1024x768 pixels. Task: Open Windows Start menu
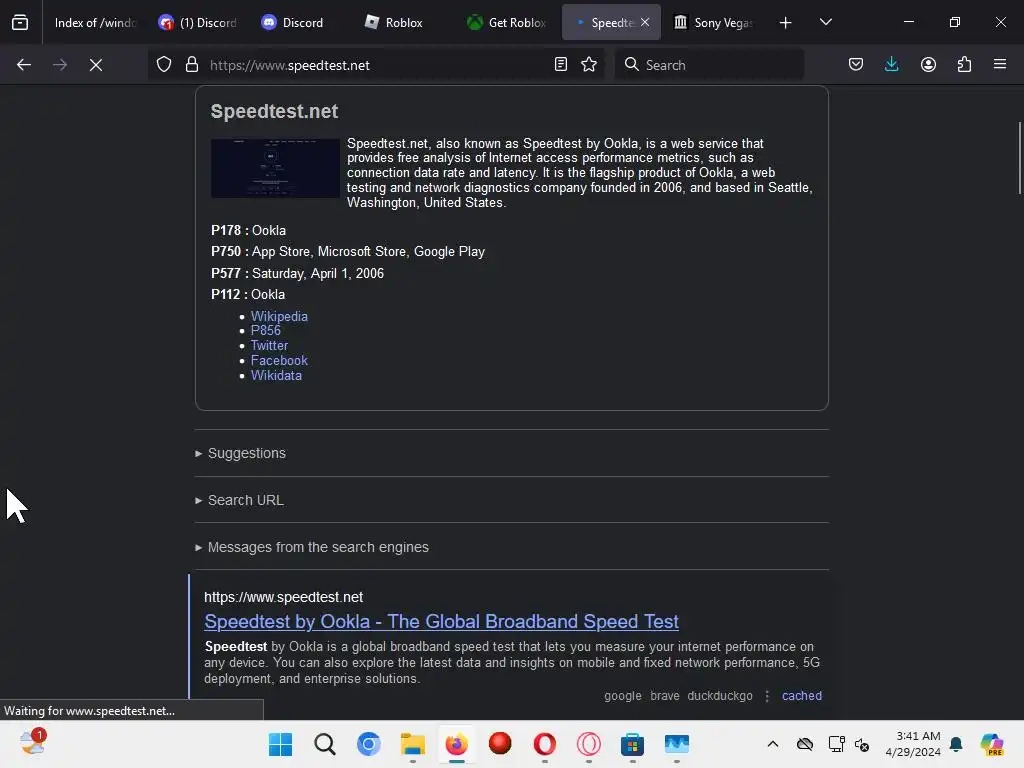pos(281,744)
